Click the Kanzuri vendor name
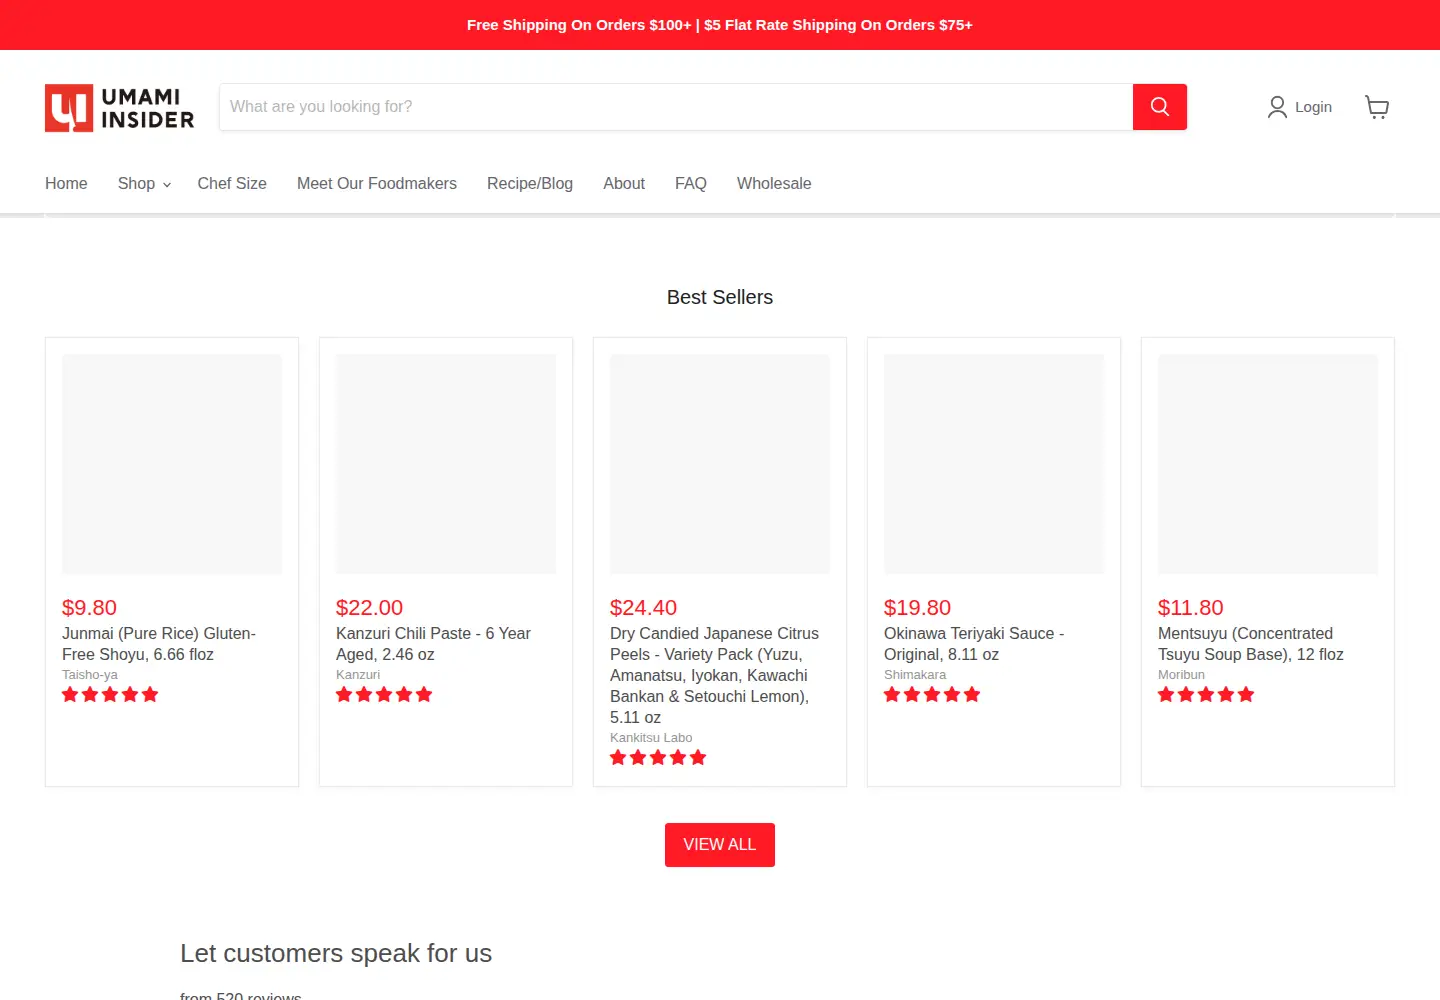Image resolution: width=1440 pixels, height=1000 pixels. (358, 675)
